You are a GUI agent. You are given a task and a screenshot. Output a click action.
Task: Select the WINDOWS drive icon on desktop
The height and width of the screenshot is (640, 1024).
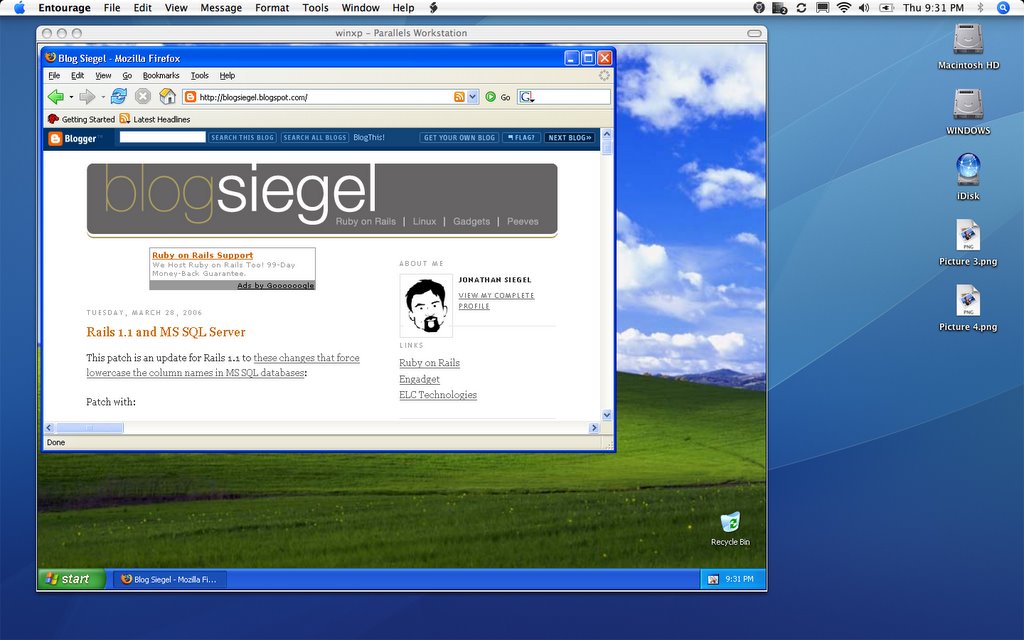[x=968, y=104]
